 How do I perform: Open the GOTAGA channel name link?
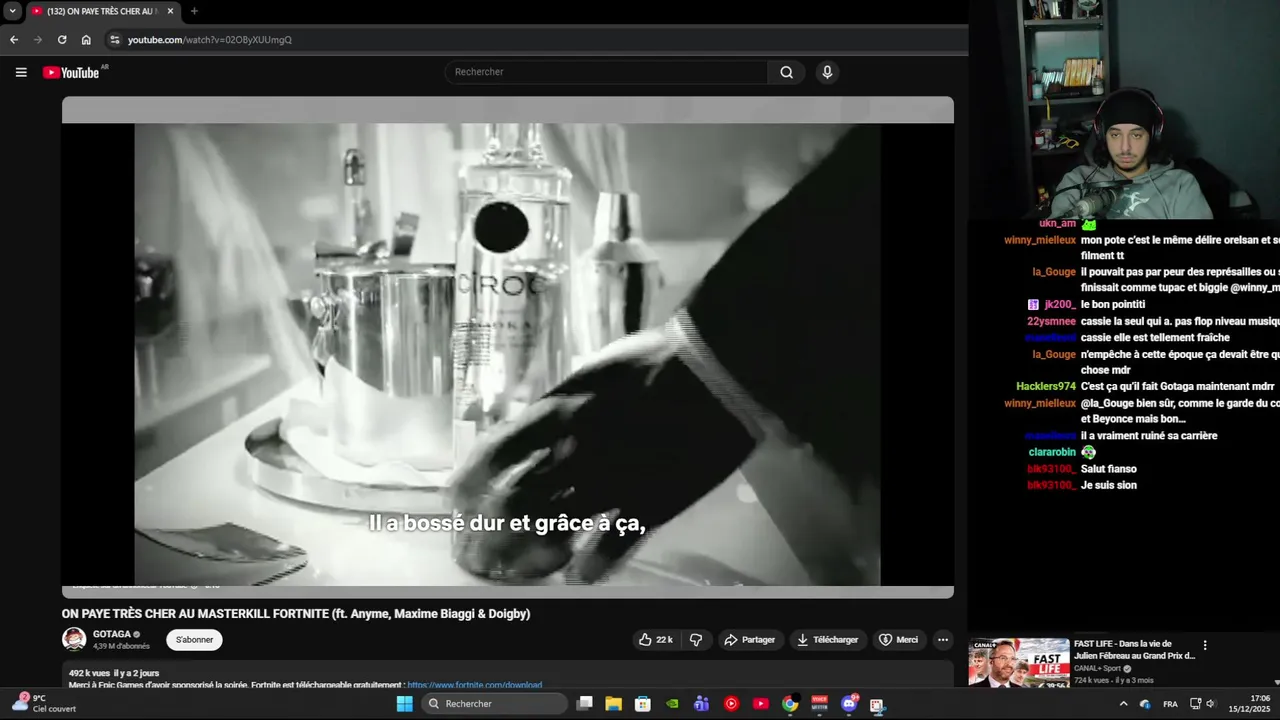point(111,634)
